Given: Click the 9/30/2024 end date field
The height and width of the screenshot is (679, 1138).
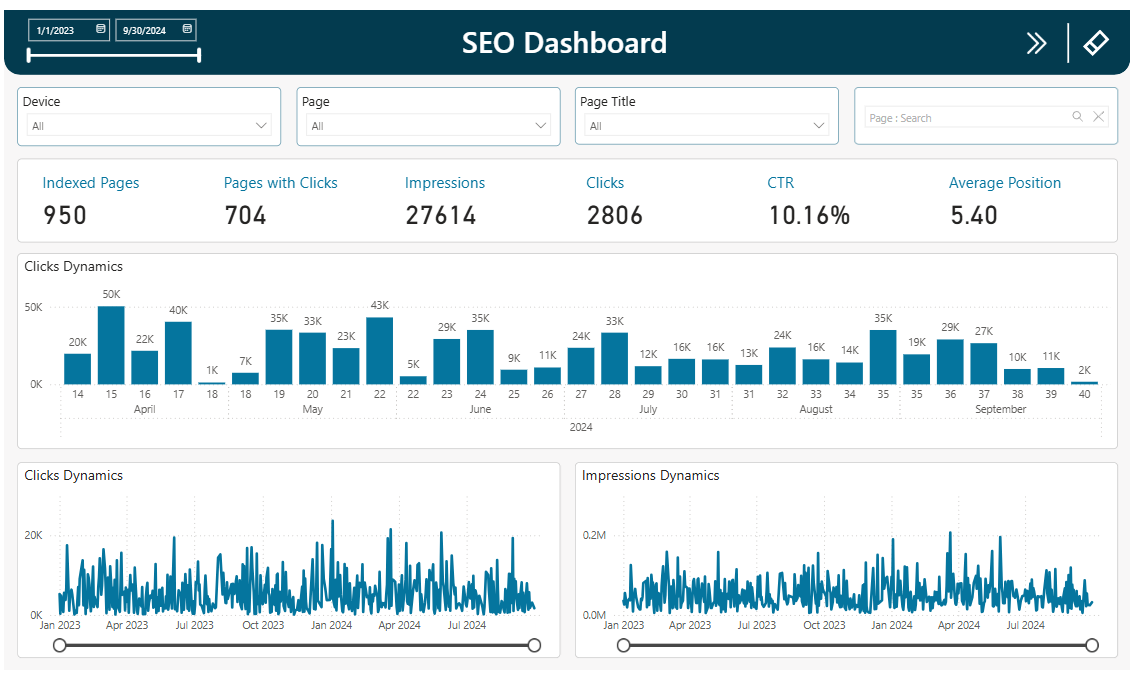Looking at the screenshot, I should point(155,30).
